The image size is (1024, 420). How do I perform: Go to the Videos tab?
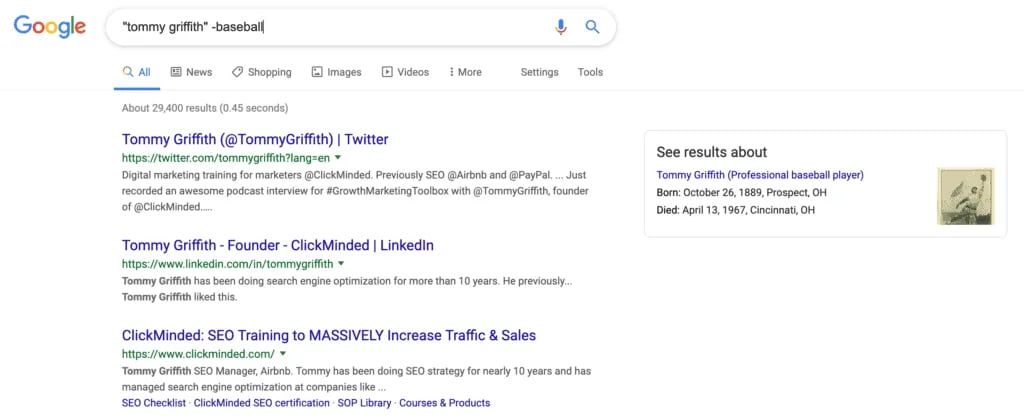(x=405, y=73)
